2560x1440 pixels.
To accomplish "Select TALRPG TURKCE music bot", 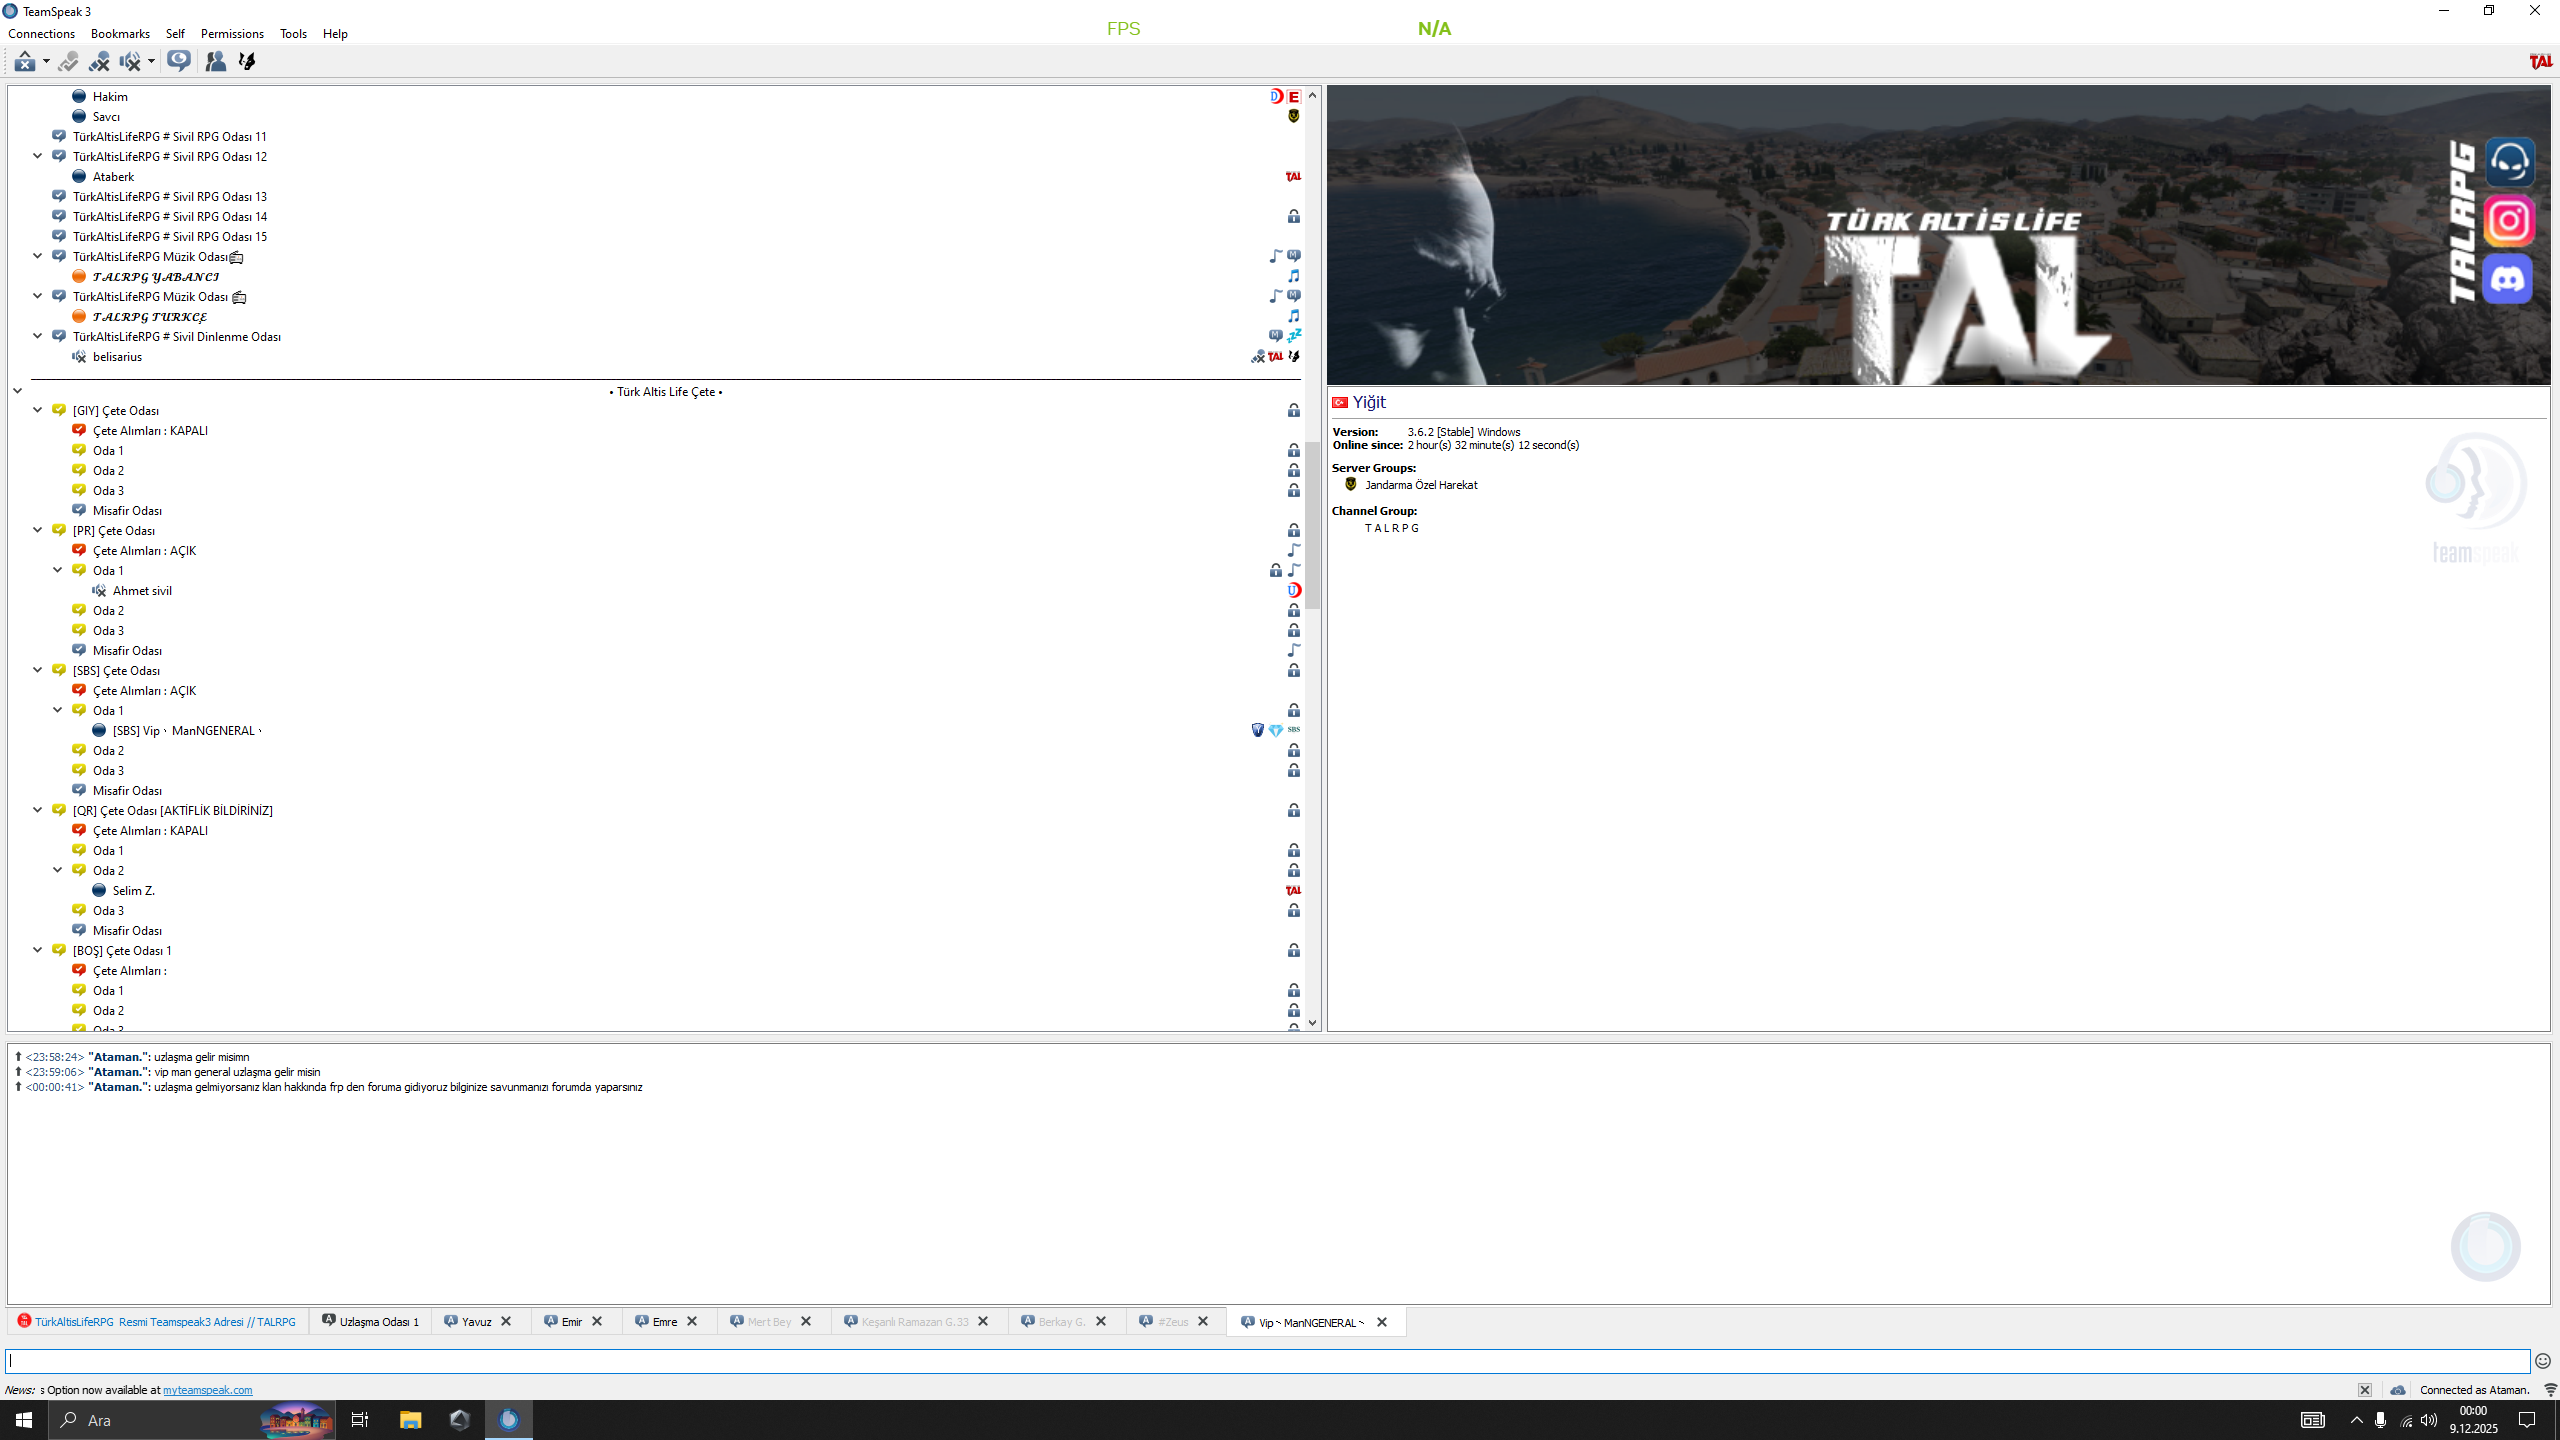I will 150,317.
